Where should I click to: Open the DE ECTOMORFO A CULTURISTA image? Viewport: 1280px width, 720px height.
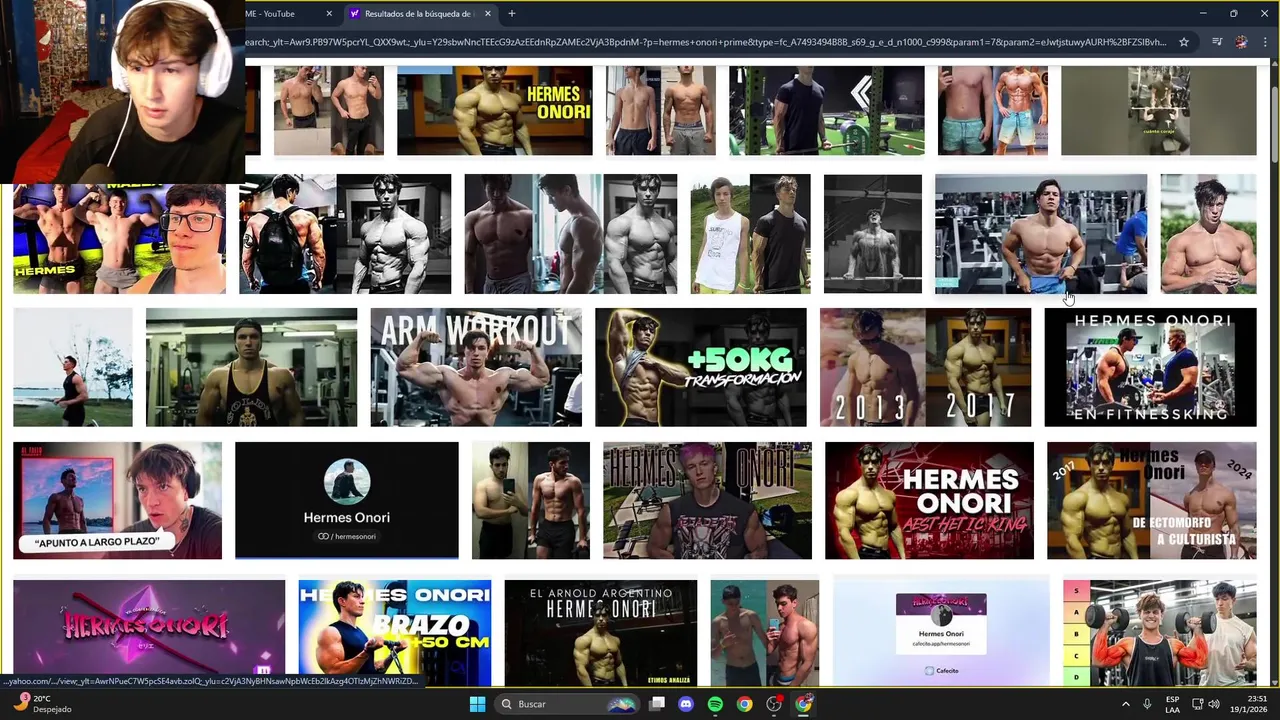coord(1152,501)
